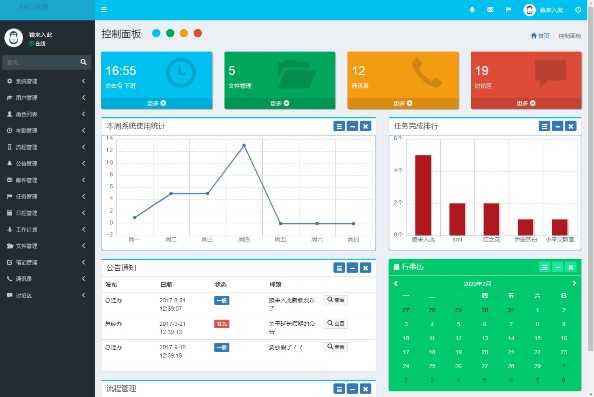Select the blue theme circle beside 控制面板
The image size is (594, 397).
pos(156,33)
